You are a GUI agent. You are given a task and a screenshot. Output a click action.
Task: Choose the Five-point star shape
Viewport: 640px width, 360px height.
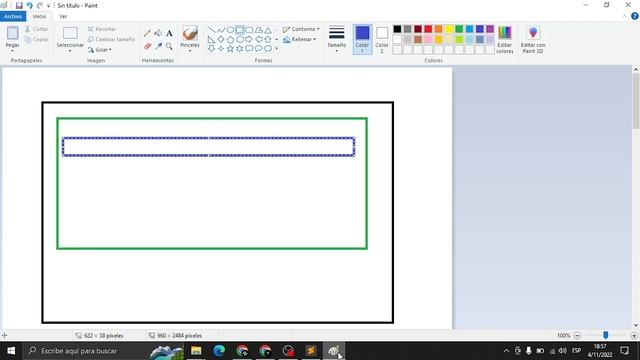230,49
